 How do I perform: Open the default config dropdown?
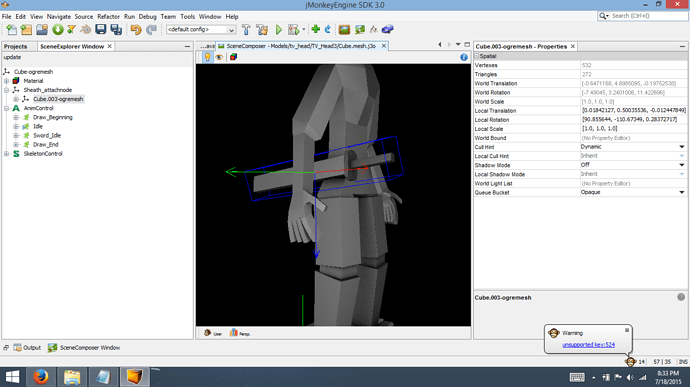coord(201,29)
